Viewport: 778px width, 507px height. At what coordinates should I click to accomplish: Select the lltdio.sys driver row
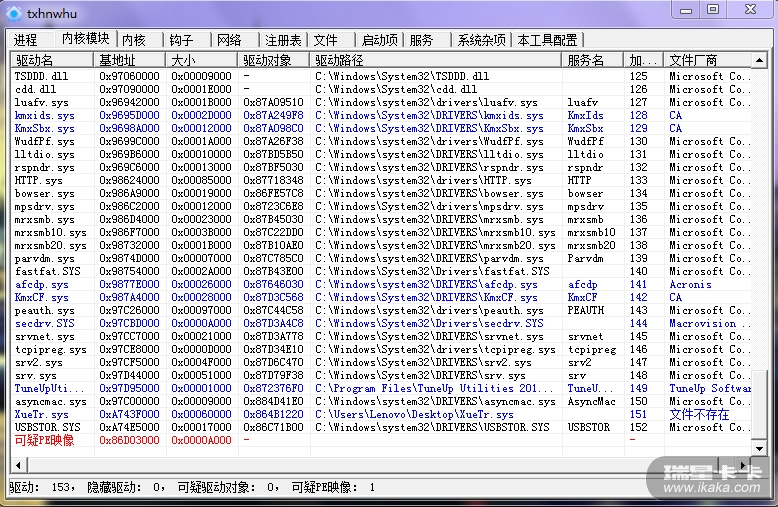pyautogui.click(x=381, y=154)
